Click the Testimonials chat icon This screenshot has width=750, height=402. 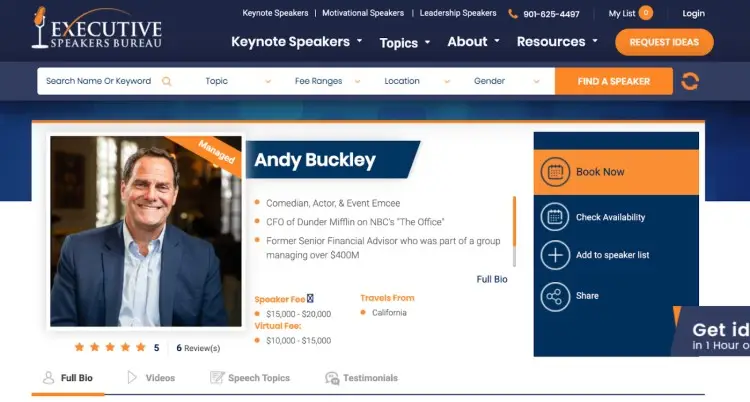332,378
